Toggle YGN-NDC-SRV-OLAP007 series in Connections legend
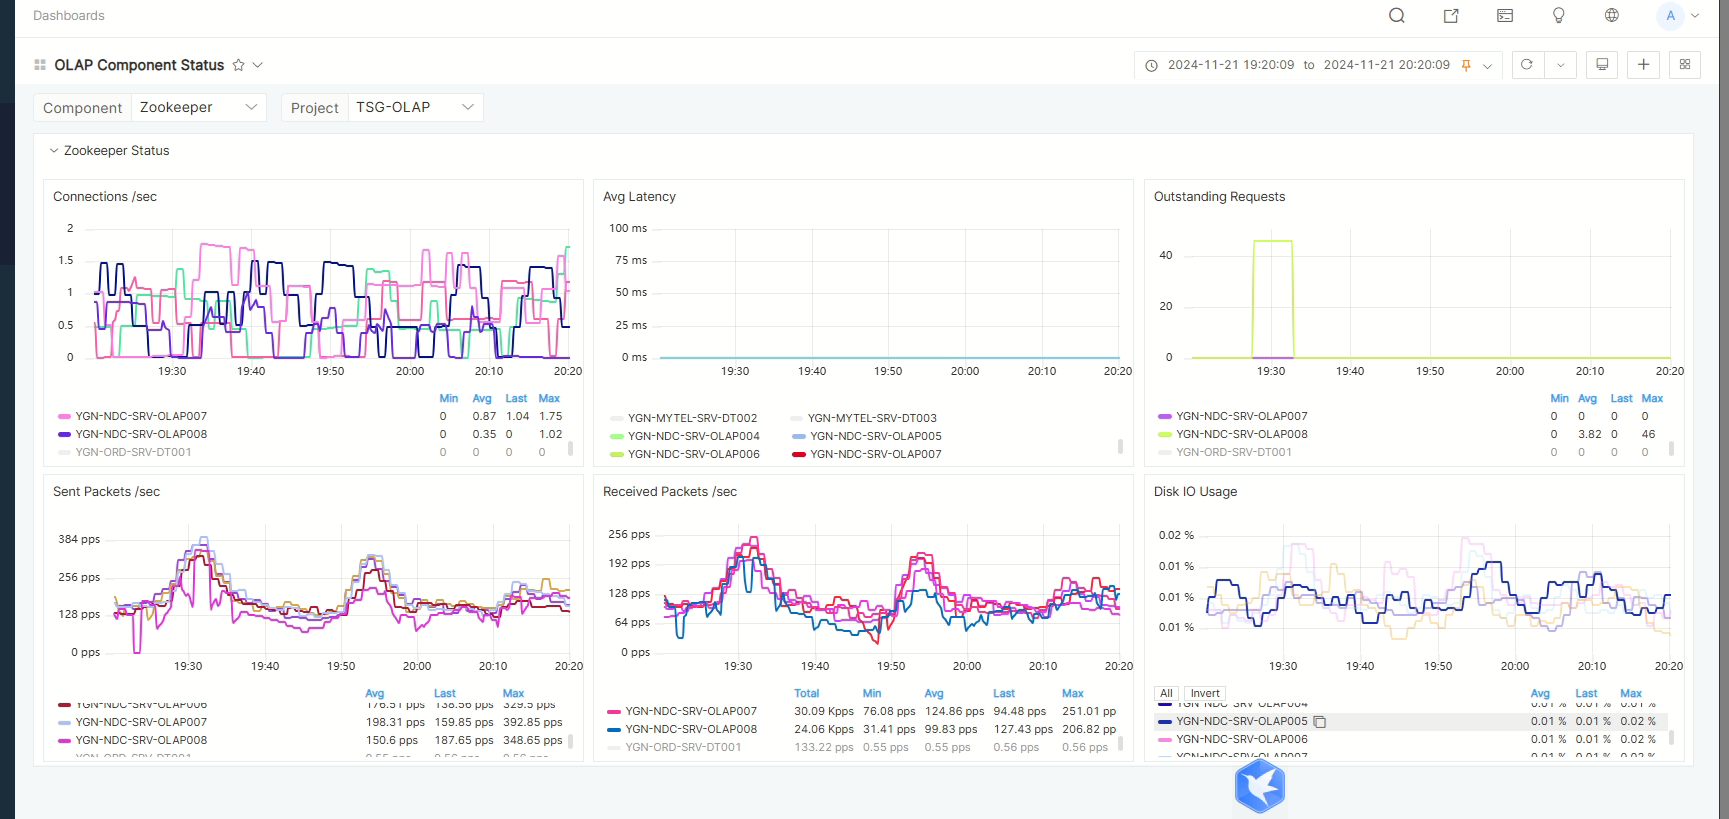 point(141,416)
